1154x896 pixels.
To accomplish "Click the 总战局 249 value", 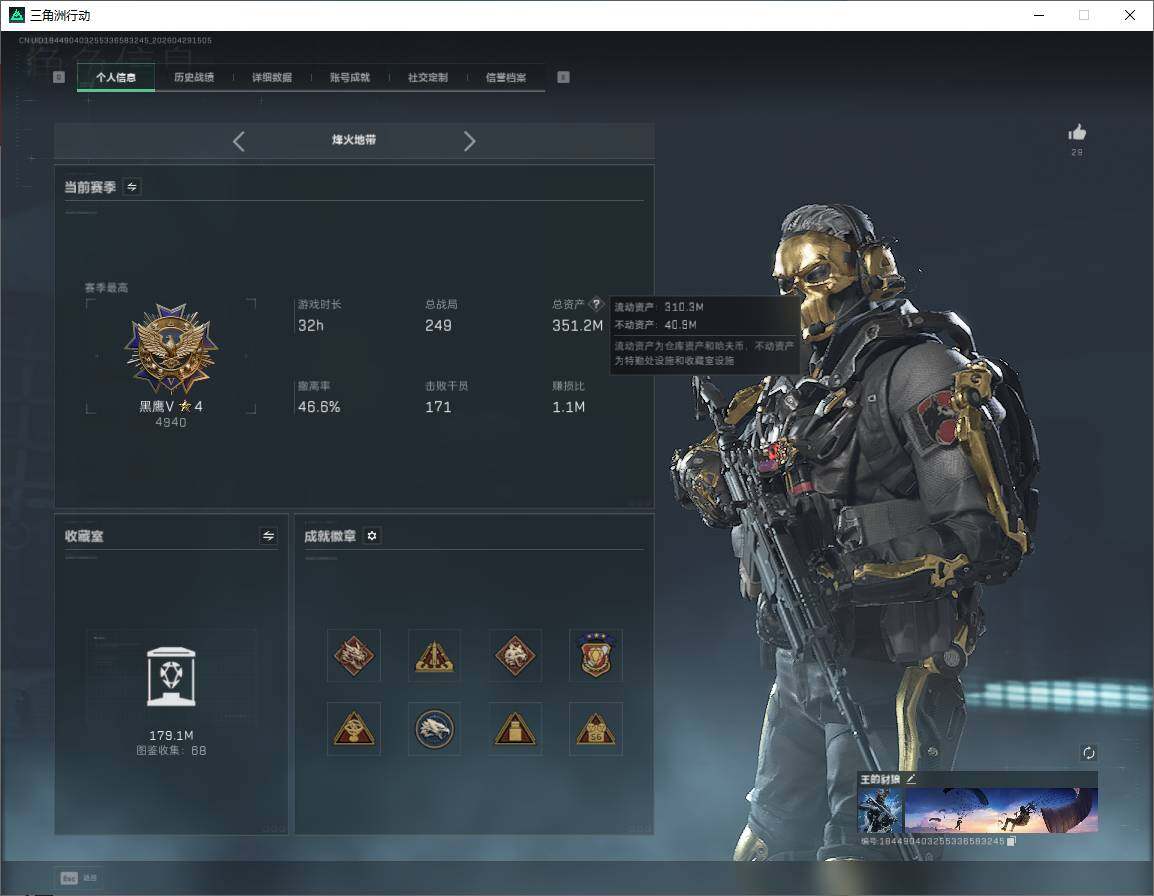I will (438, 325).
